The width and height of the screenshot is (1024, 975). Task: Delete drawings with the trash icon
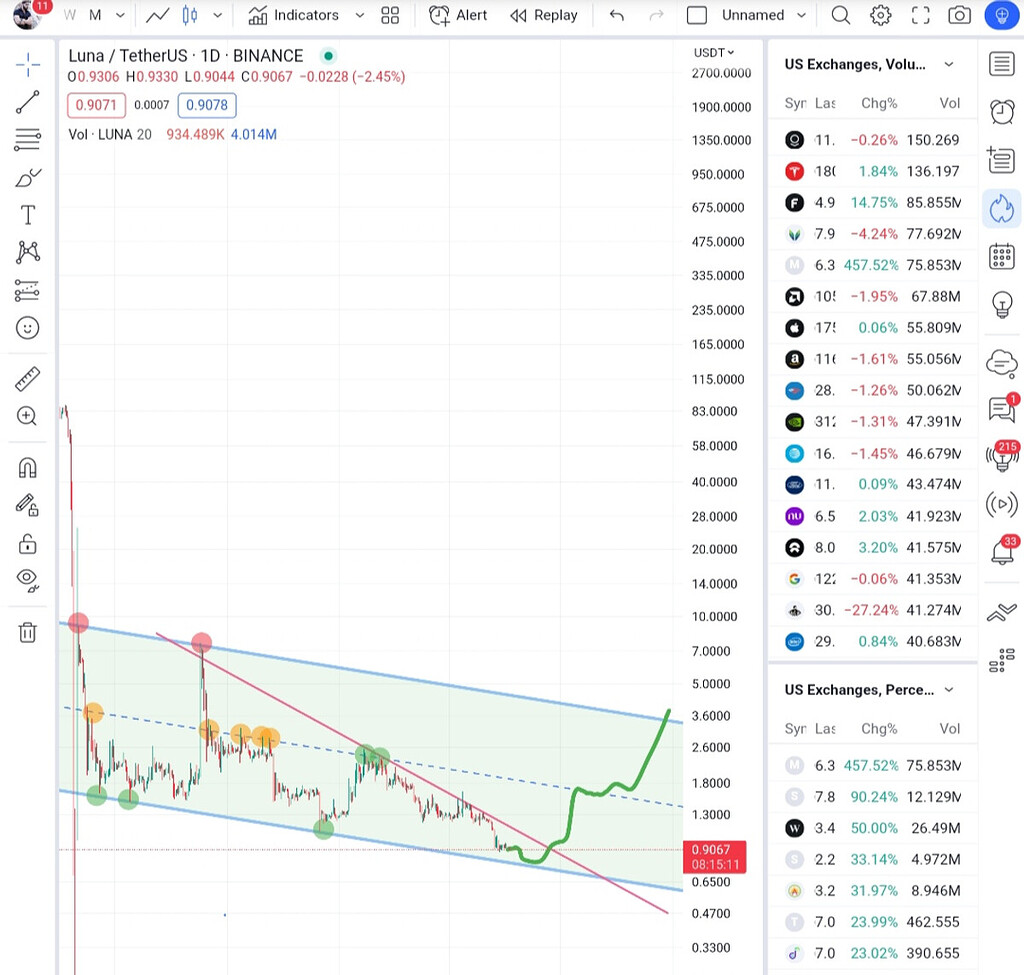(27, 632)
